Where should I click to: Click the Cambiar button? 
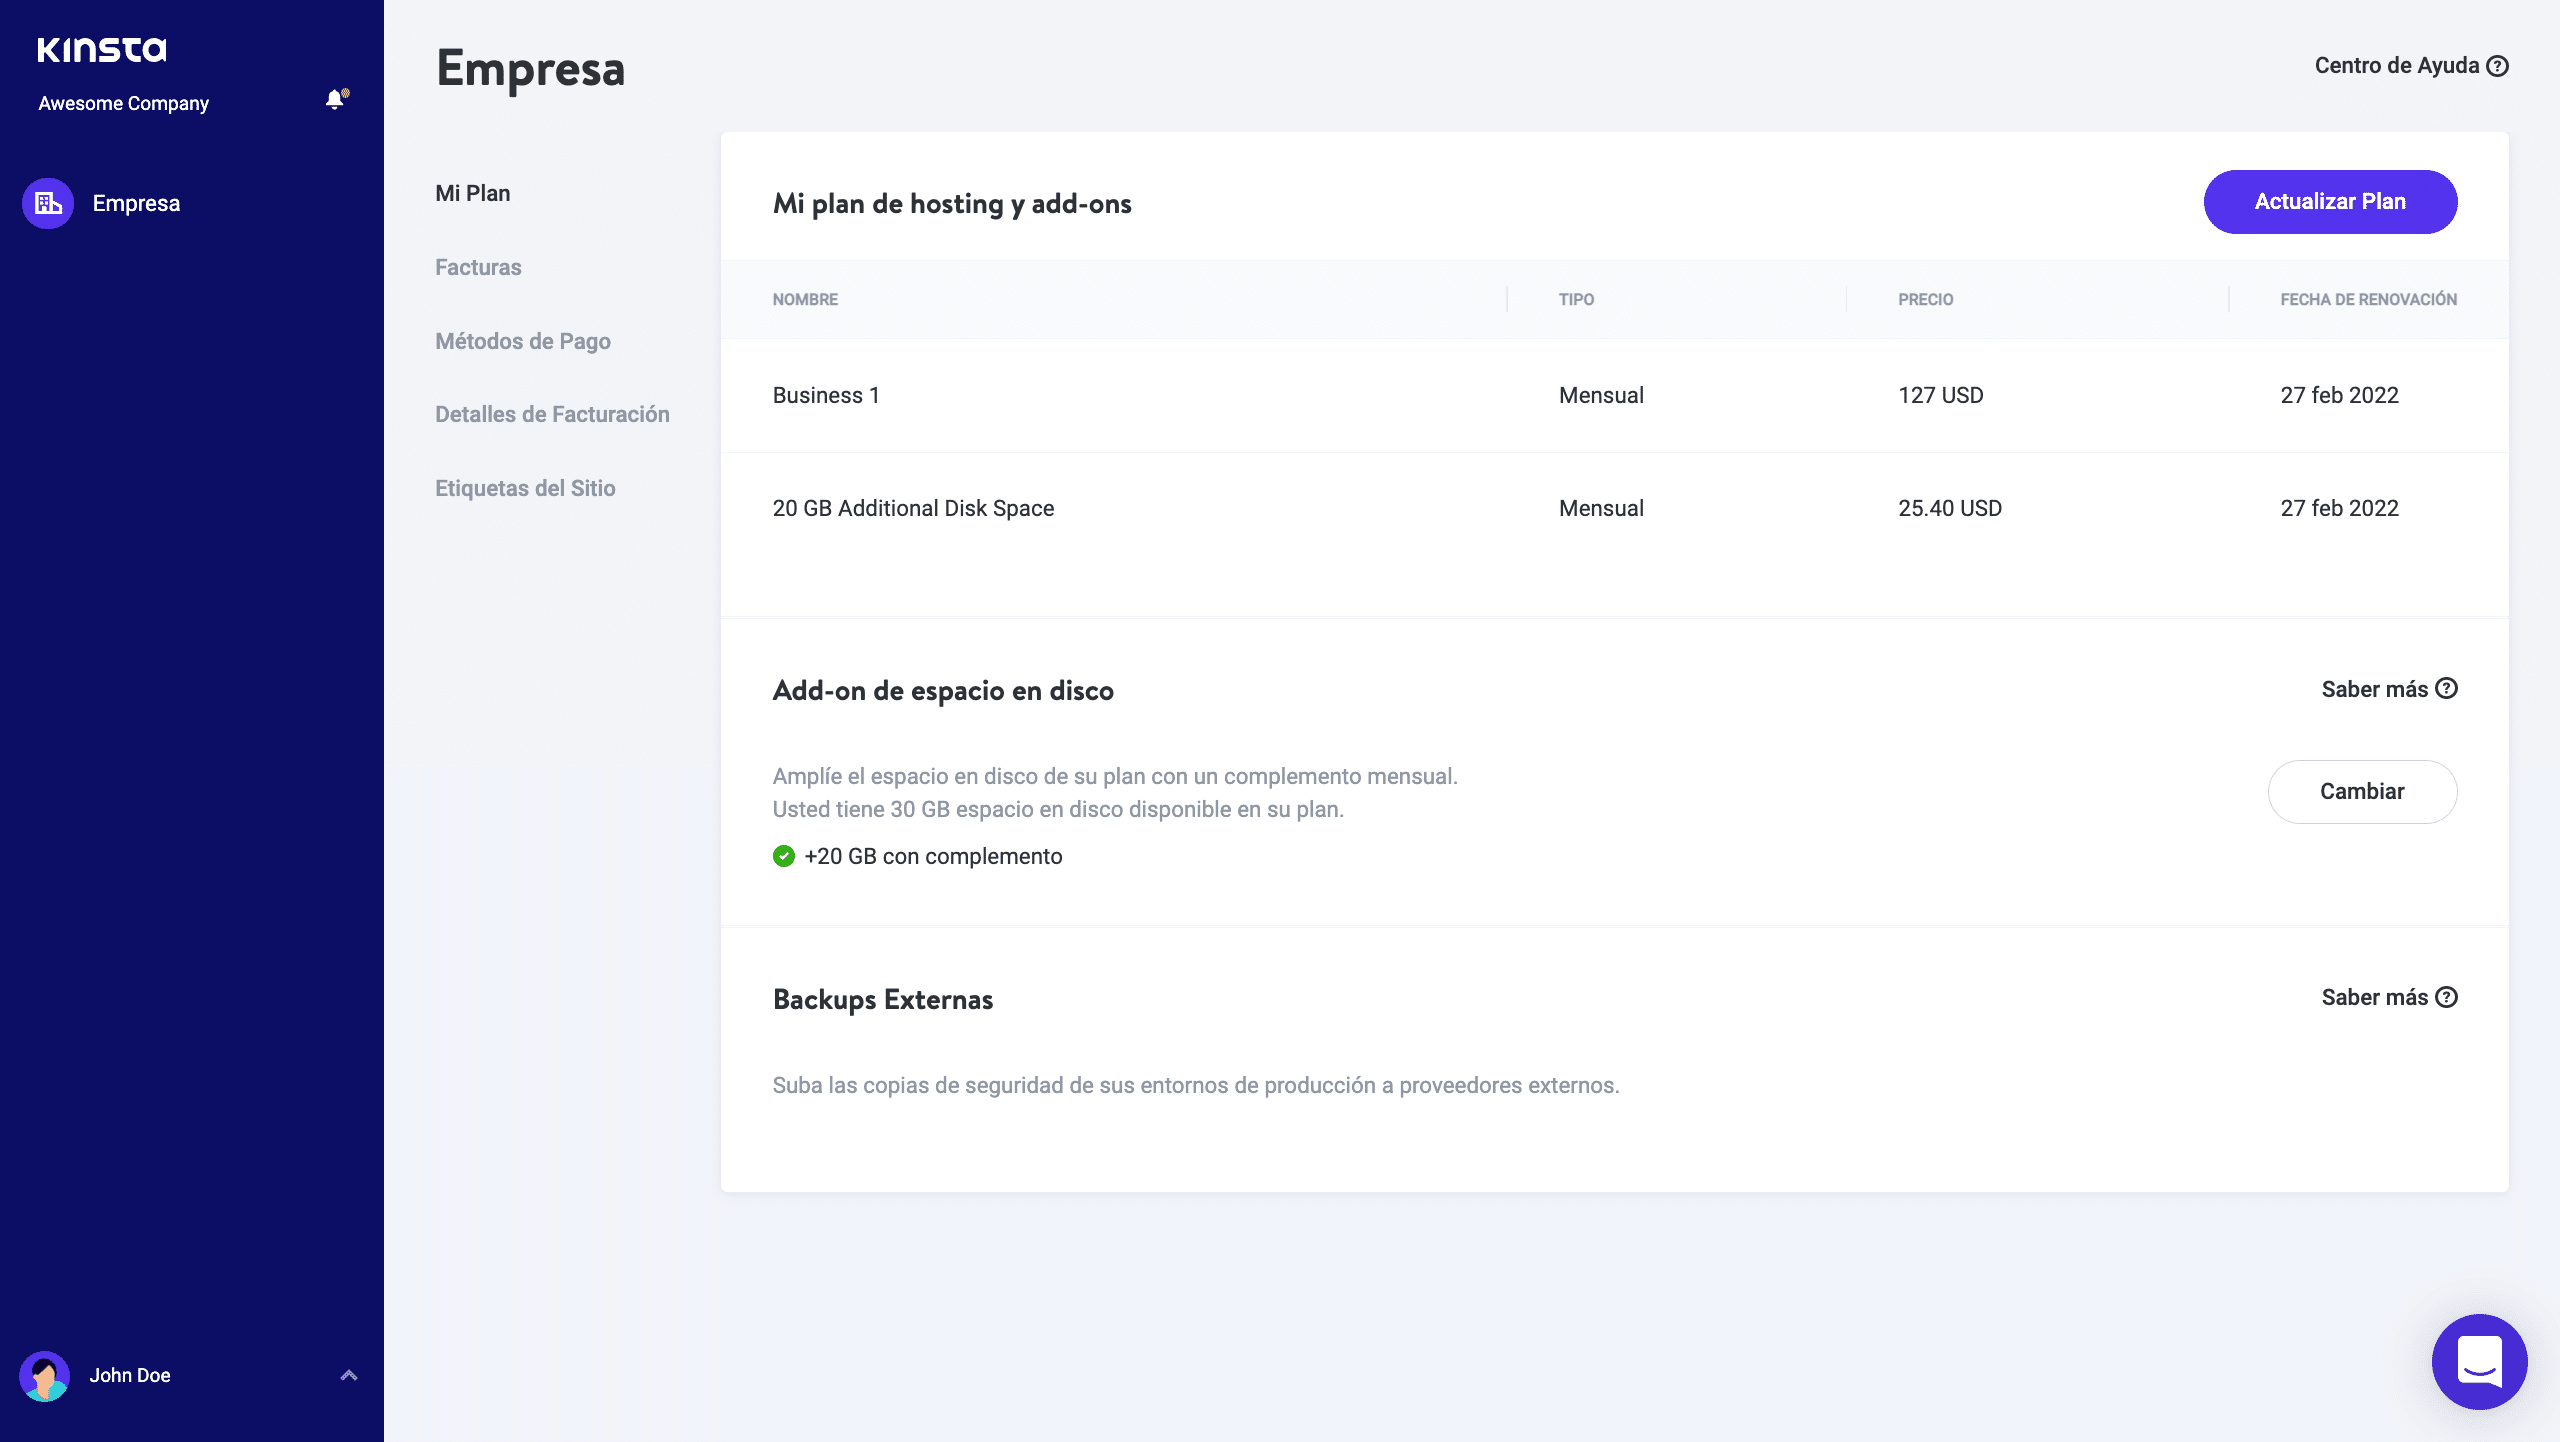(x=2361, y=791)
